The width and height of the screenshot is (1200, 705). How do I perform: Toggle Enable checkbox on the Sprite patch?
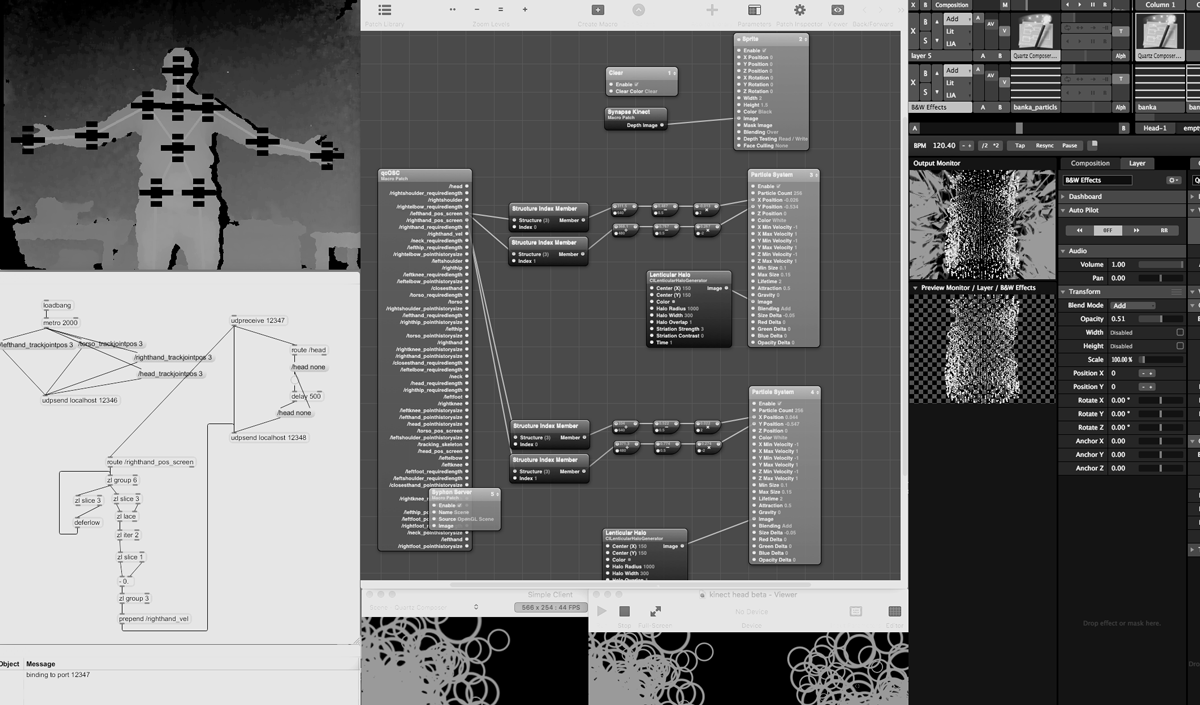coord(765,50)
